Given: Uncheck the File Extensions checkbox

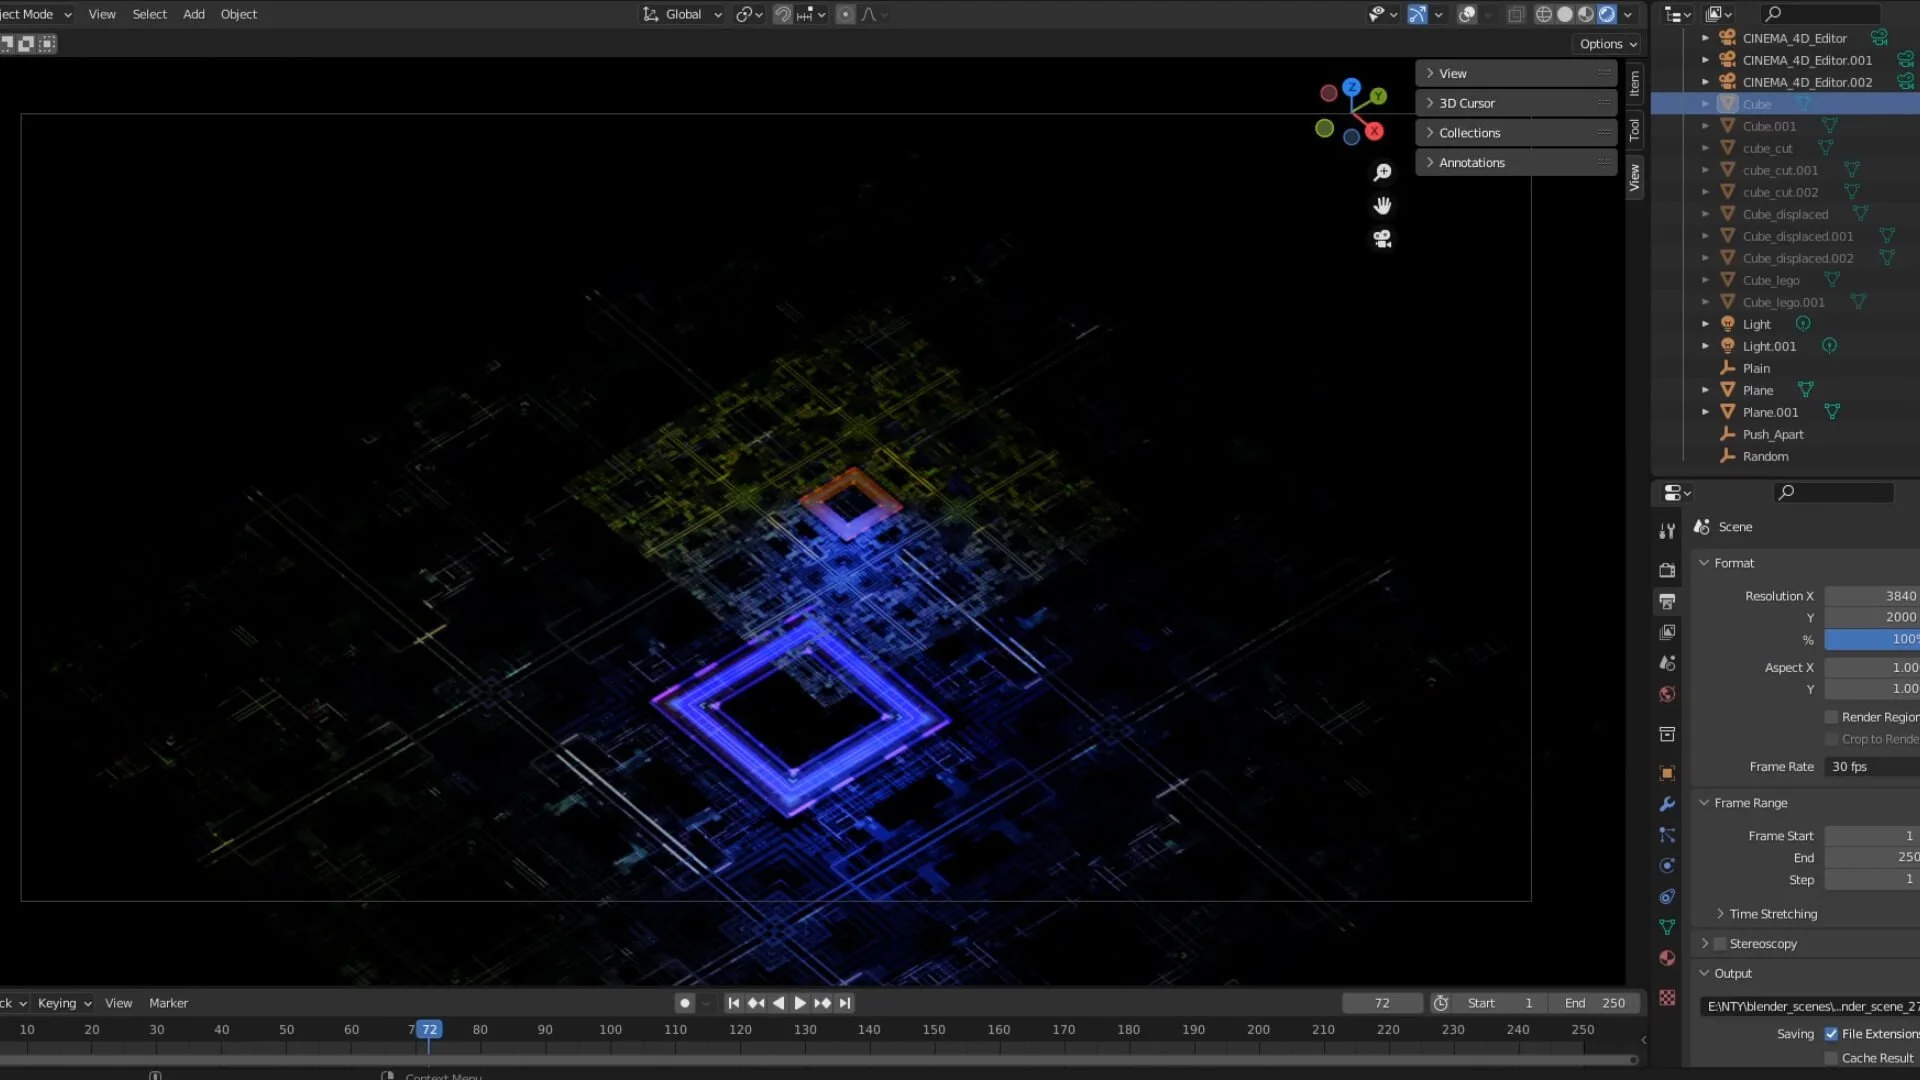Looking at the screenshot, I should pyautogui.click(x=1832, y=1034).
